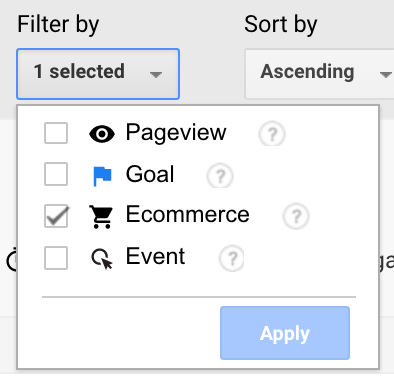Tick the Event filter checkbox

56,258
